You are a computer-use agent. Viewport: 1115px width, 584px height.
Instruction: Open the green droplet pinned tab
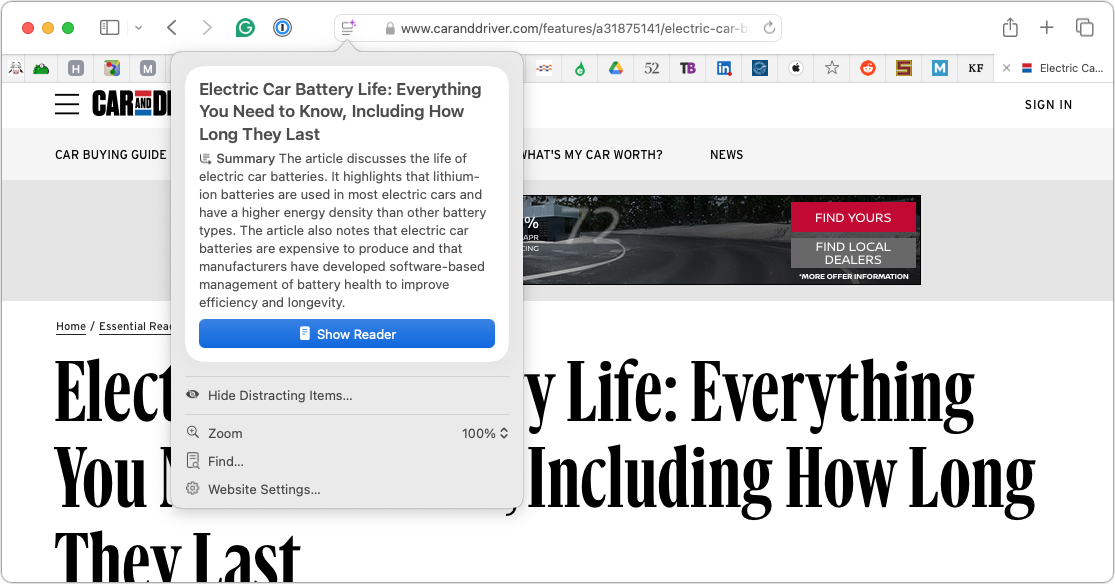pos(580,68)
